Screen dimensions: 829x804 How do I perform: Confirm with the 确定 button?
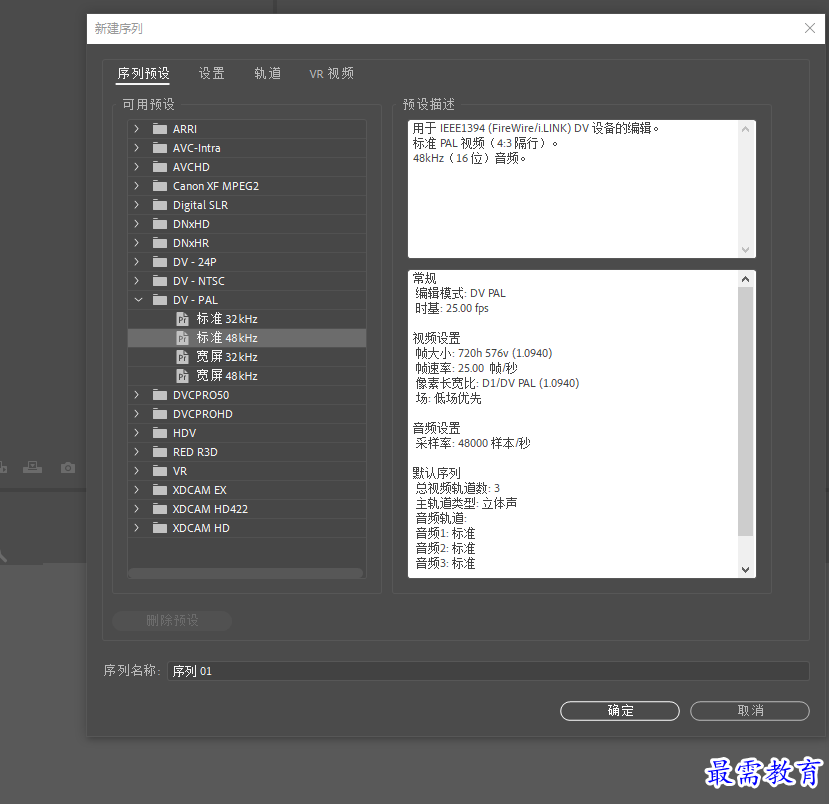(x=620, y=710)
